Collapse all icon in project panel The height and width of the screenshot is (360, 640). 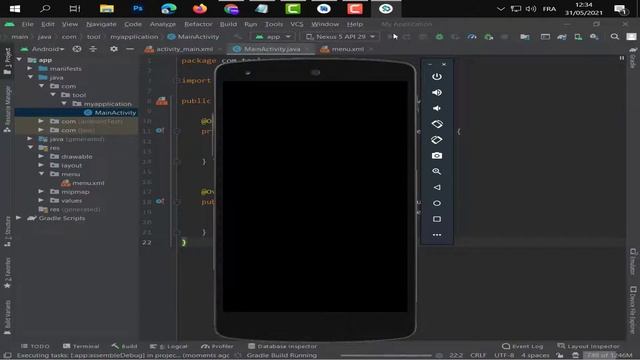(93, 49)
